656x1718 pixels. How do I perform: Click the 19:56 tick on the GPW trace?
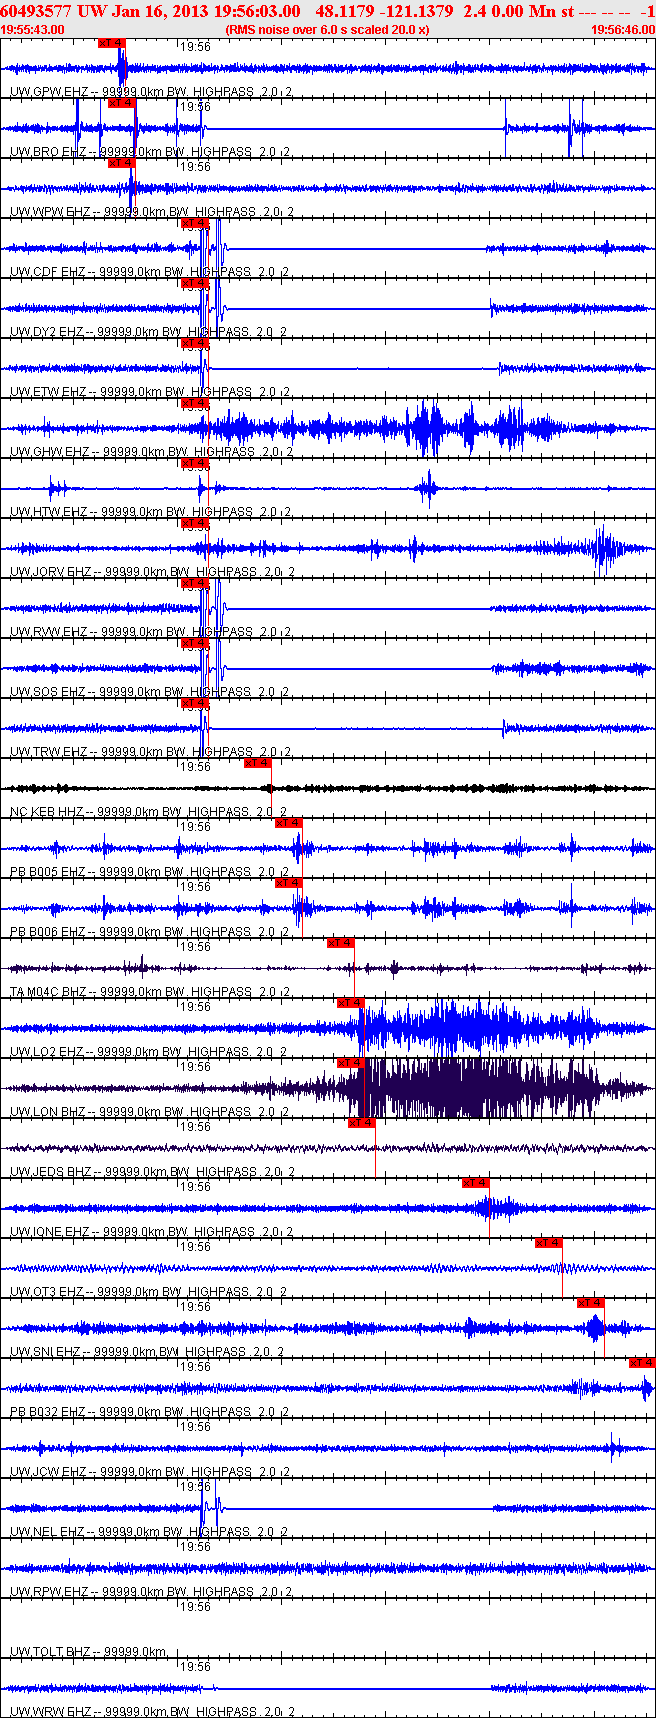click(195, 47)
